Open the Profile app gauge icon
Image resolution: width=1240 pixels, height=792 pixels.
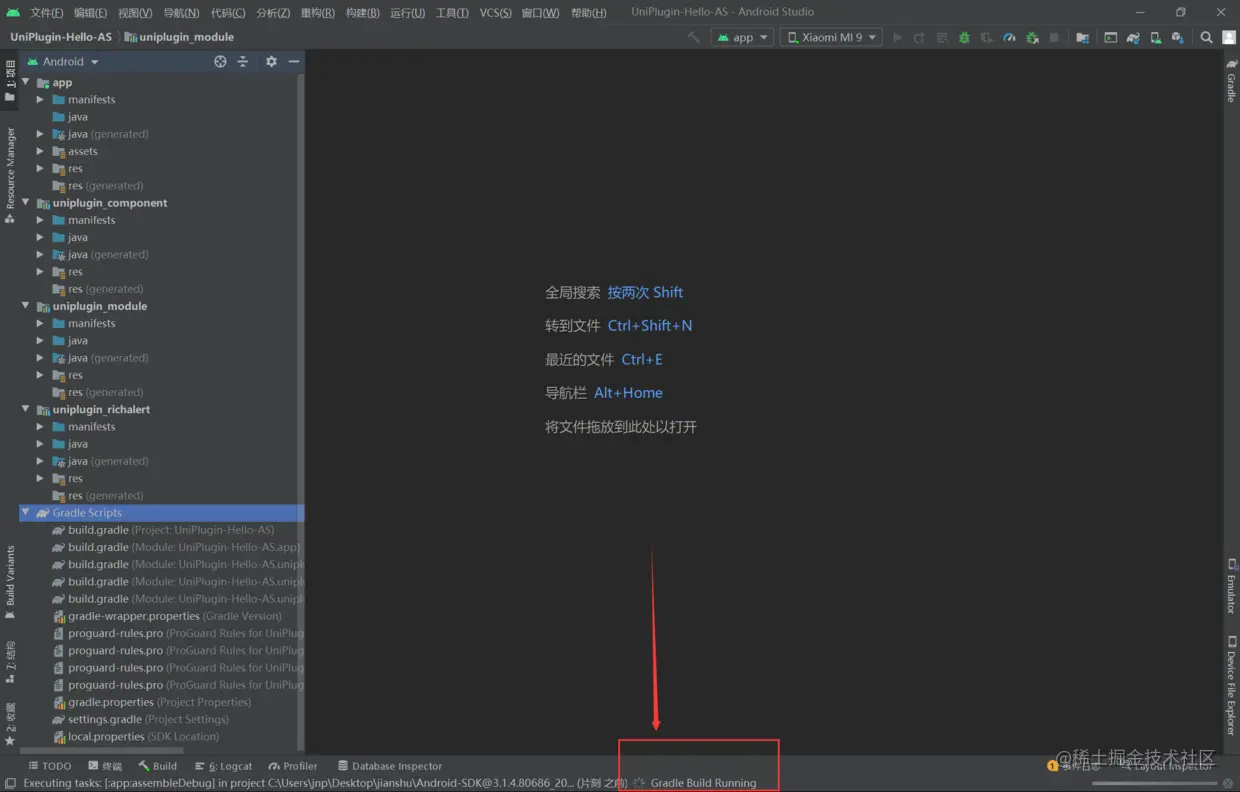pyautogui.click(x=1009, y=37)
